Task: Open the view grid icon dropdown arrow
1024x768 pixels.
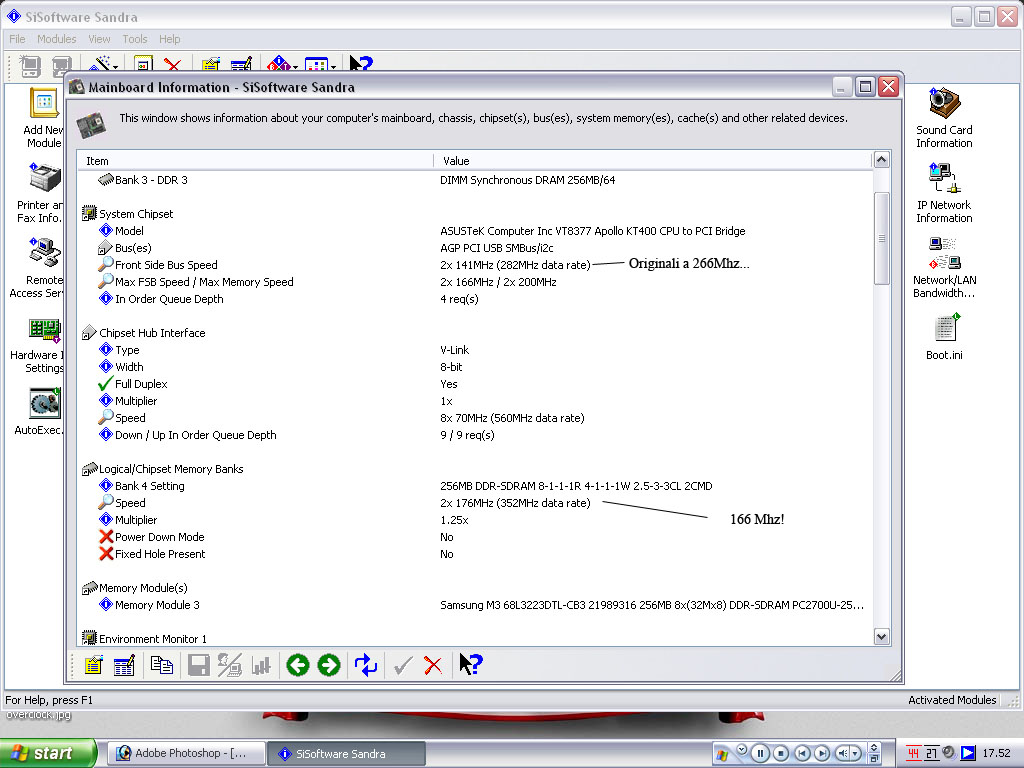Action: [x=333, y=66]
